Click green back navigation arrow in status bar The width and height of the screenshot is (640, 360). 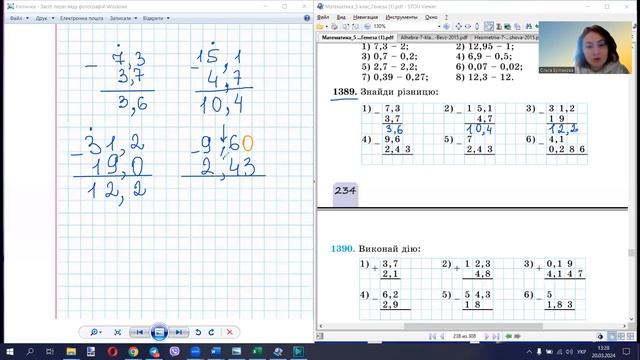coord(509,336)
